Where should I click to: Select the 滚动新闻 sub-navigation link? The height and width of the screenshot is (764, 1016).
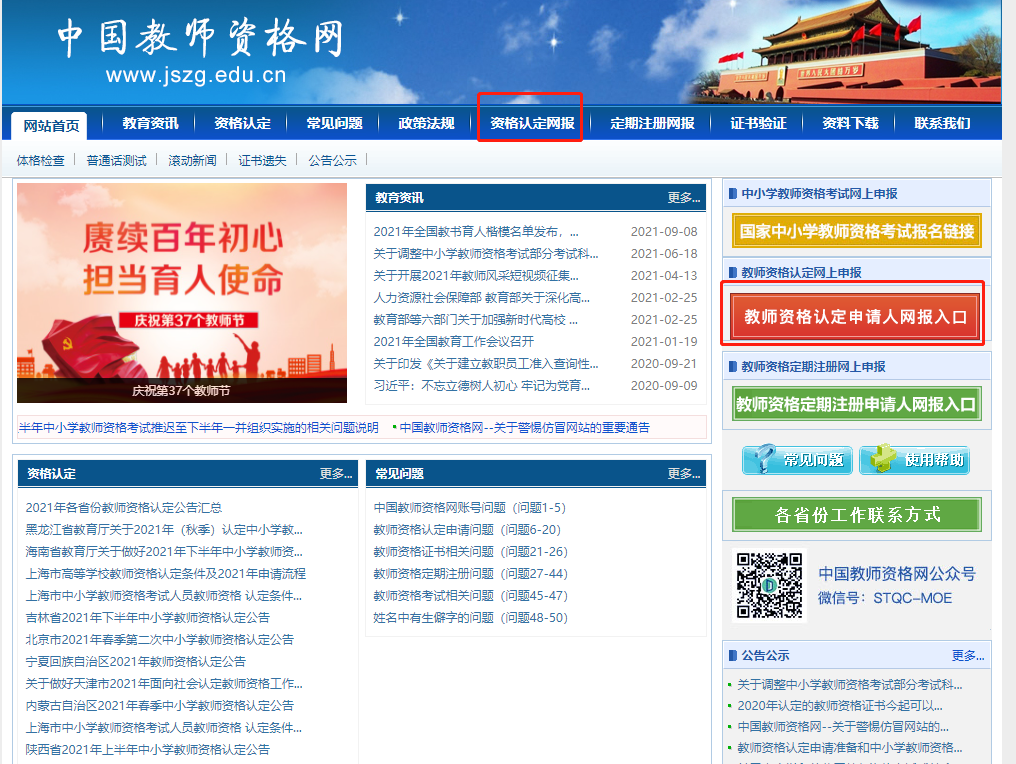[192, 160]
